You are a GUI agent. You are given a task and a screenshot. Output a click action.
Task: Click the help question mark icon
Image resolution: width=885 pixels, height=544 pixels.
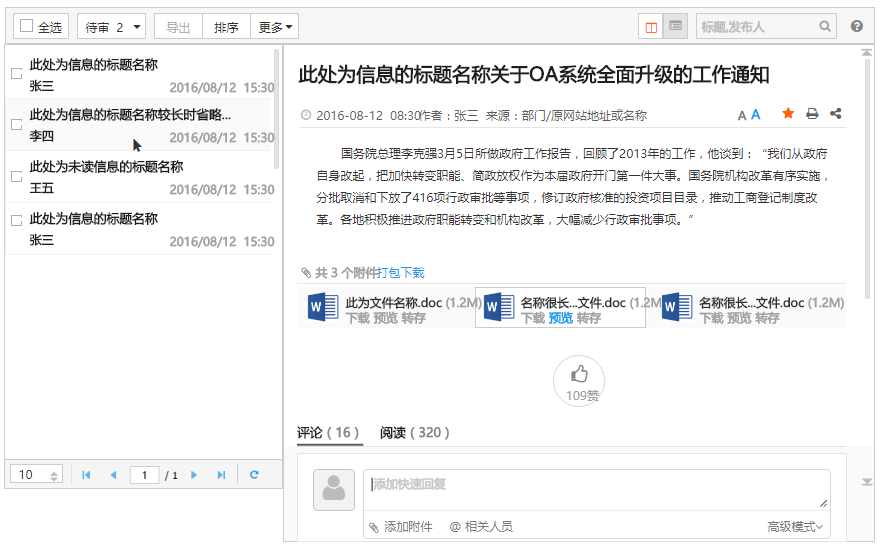[x=857, y=27]
